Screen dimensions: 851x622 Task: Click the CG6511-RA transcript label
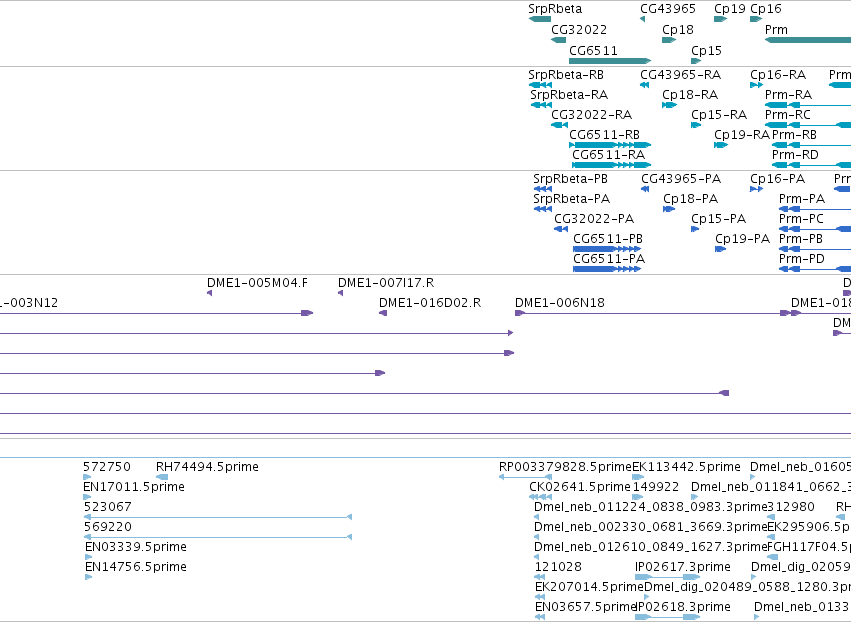coord(608,155)
